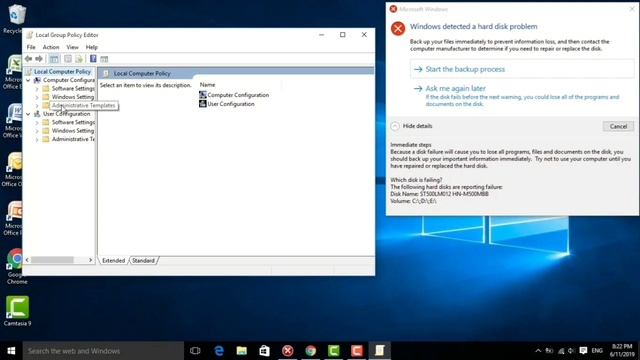Click the Windows Start button

click(x=11, y=351)
